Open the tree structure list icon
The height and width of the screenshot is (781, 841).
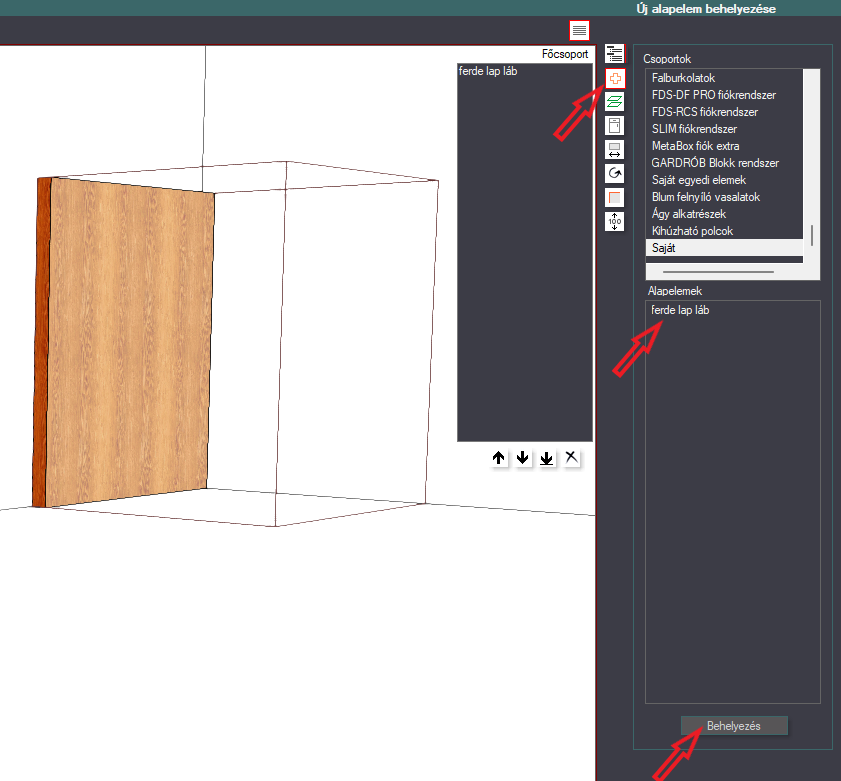pos(615,54)
